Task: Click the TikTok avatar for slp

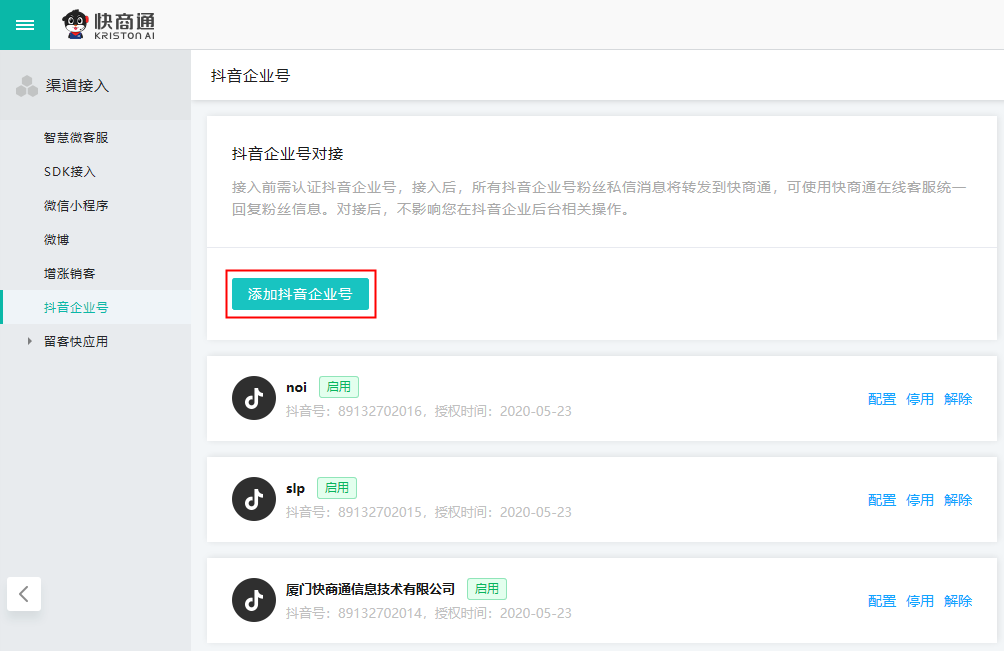Action: (254, 499)
